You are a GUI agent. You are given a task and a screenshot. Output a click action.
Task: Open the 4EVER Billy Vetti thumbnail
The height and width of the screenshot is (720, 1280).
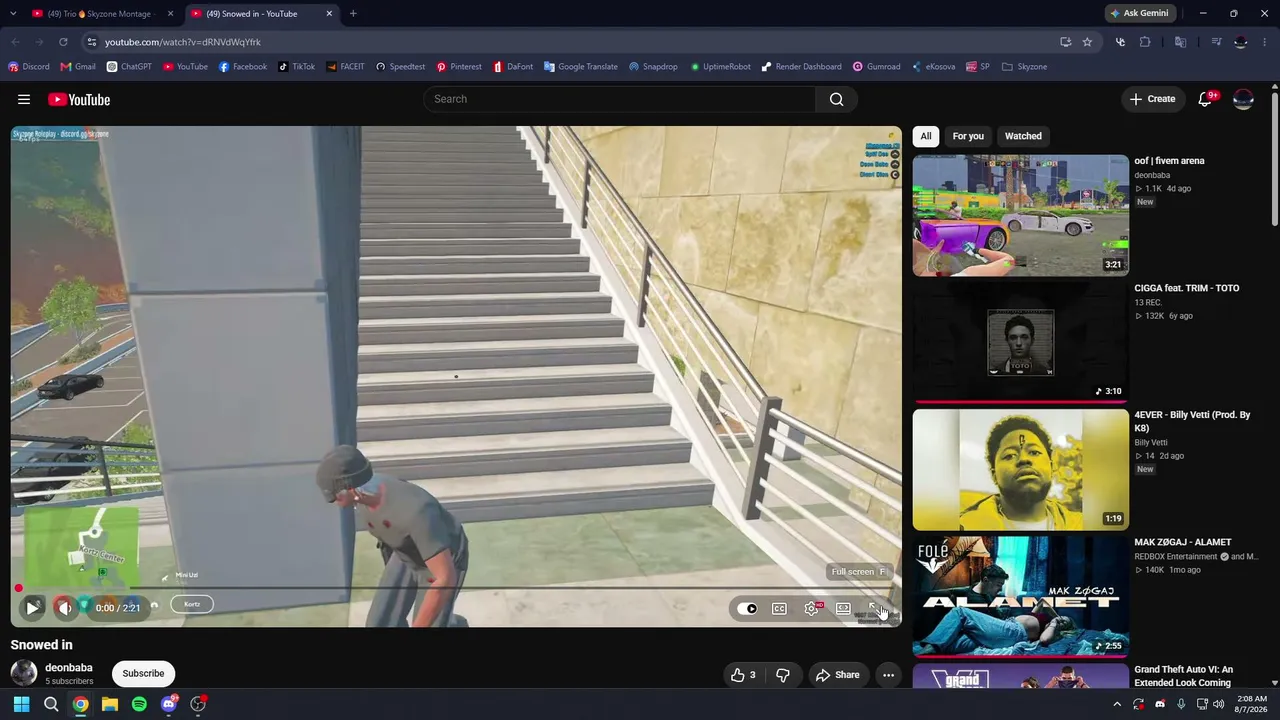coord(1020,469)
